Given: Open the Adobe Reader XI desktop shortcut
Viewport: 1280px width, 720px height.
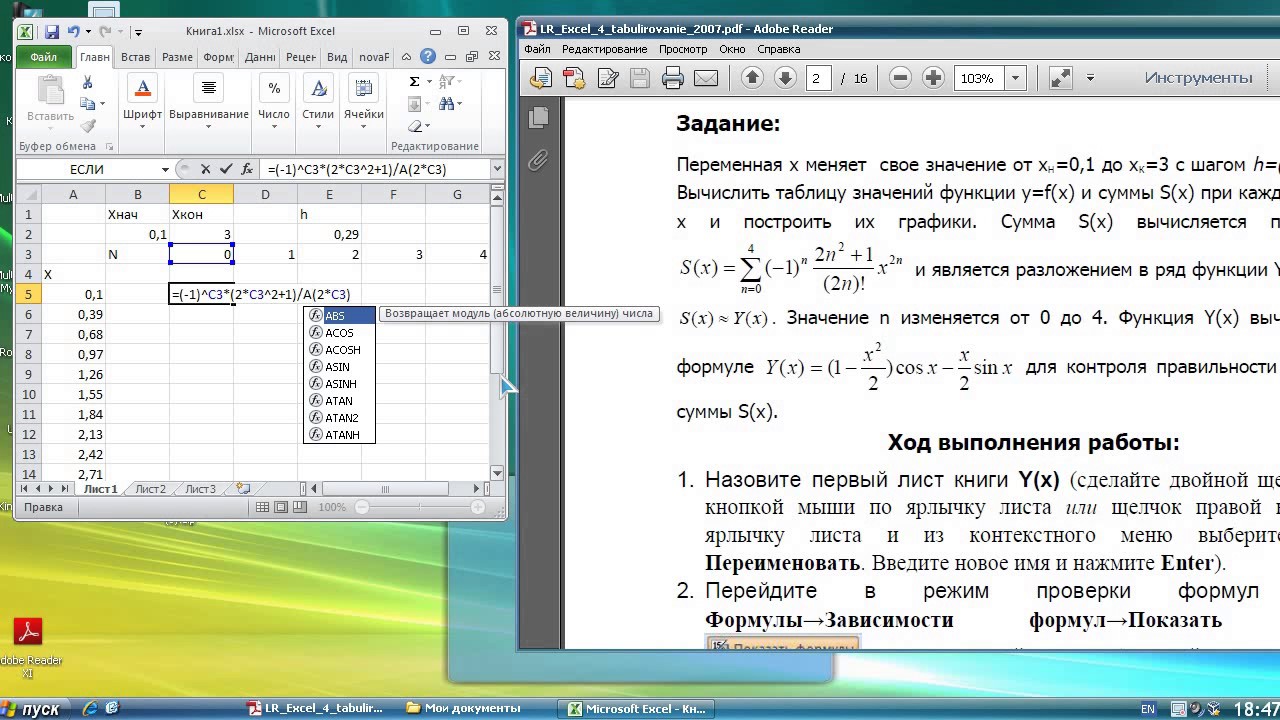Looking at the screenshot, I should click(x=26, y=648).
